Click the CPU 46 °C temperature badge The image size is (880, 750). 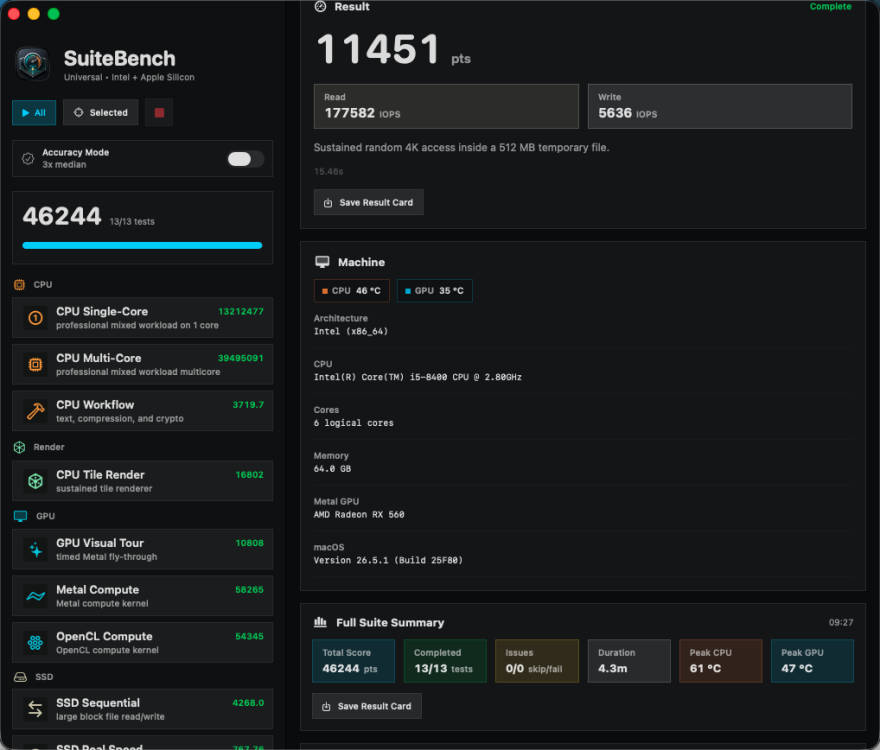[x=352, y=291]
